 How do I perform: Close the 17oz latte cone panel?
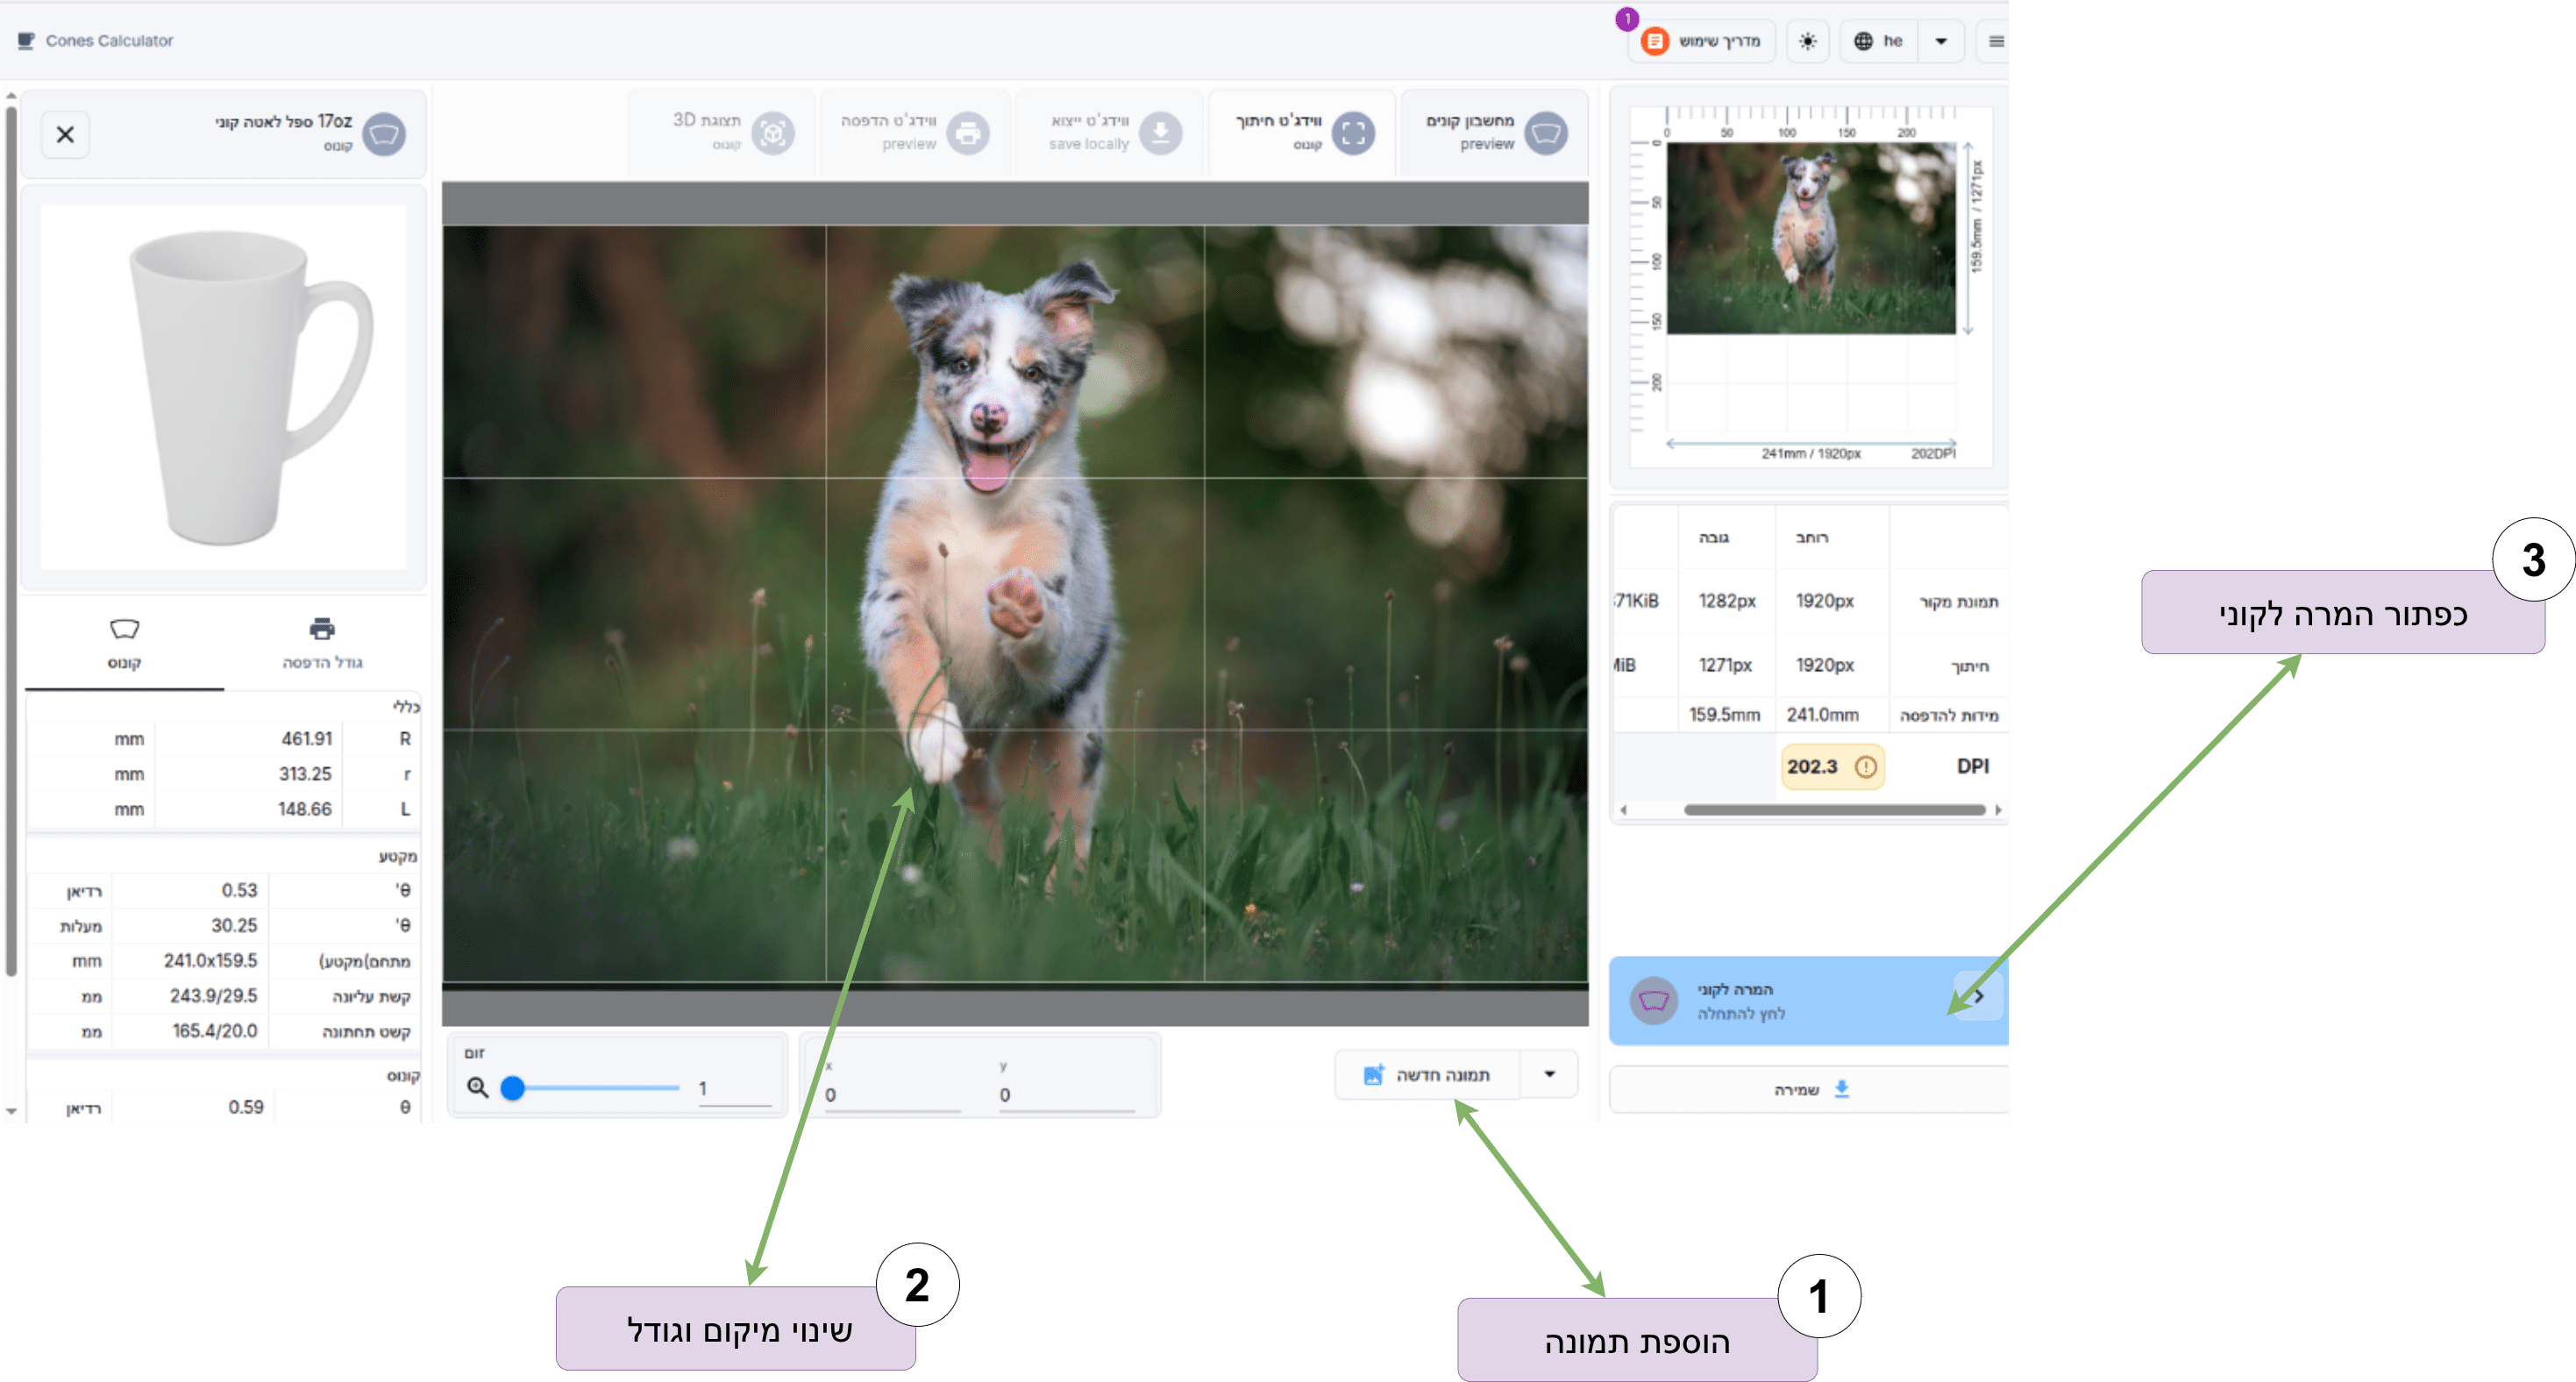(x=65, y=134)
